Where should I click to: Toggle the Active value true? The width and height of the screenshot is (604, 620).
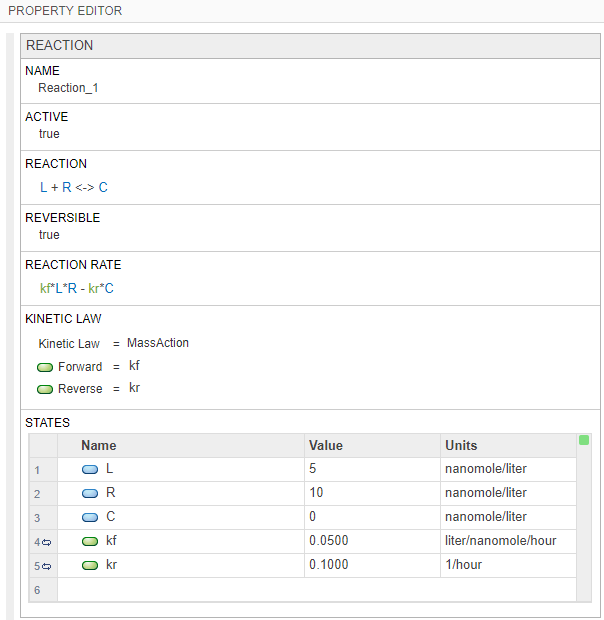pyautogui.click(x=49, y=134)
